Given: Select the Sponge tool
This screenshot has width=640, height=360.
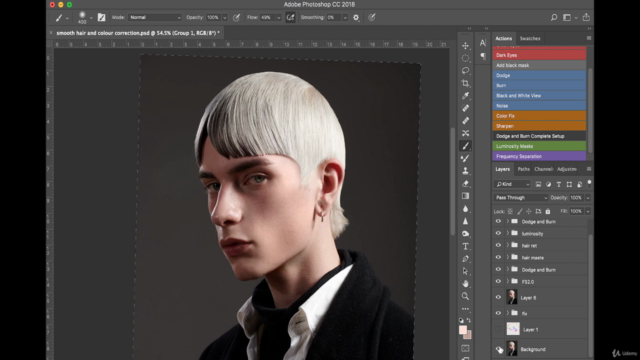Looking at the screenshot, I should point(465,234).
